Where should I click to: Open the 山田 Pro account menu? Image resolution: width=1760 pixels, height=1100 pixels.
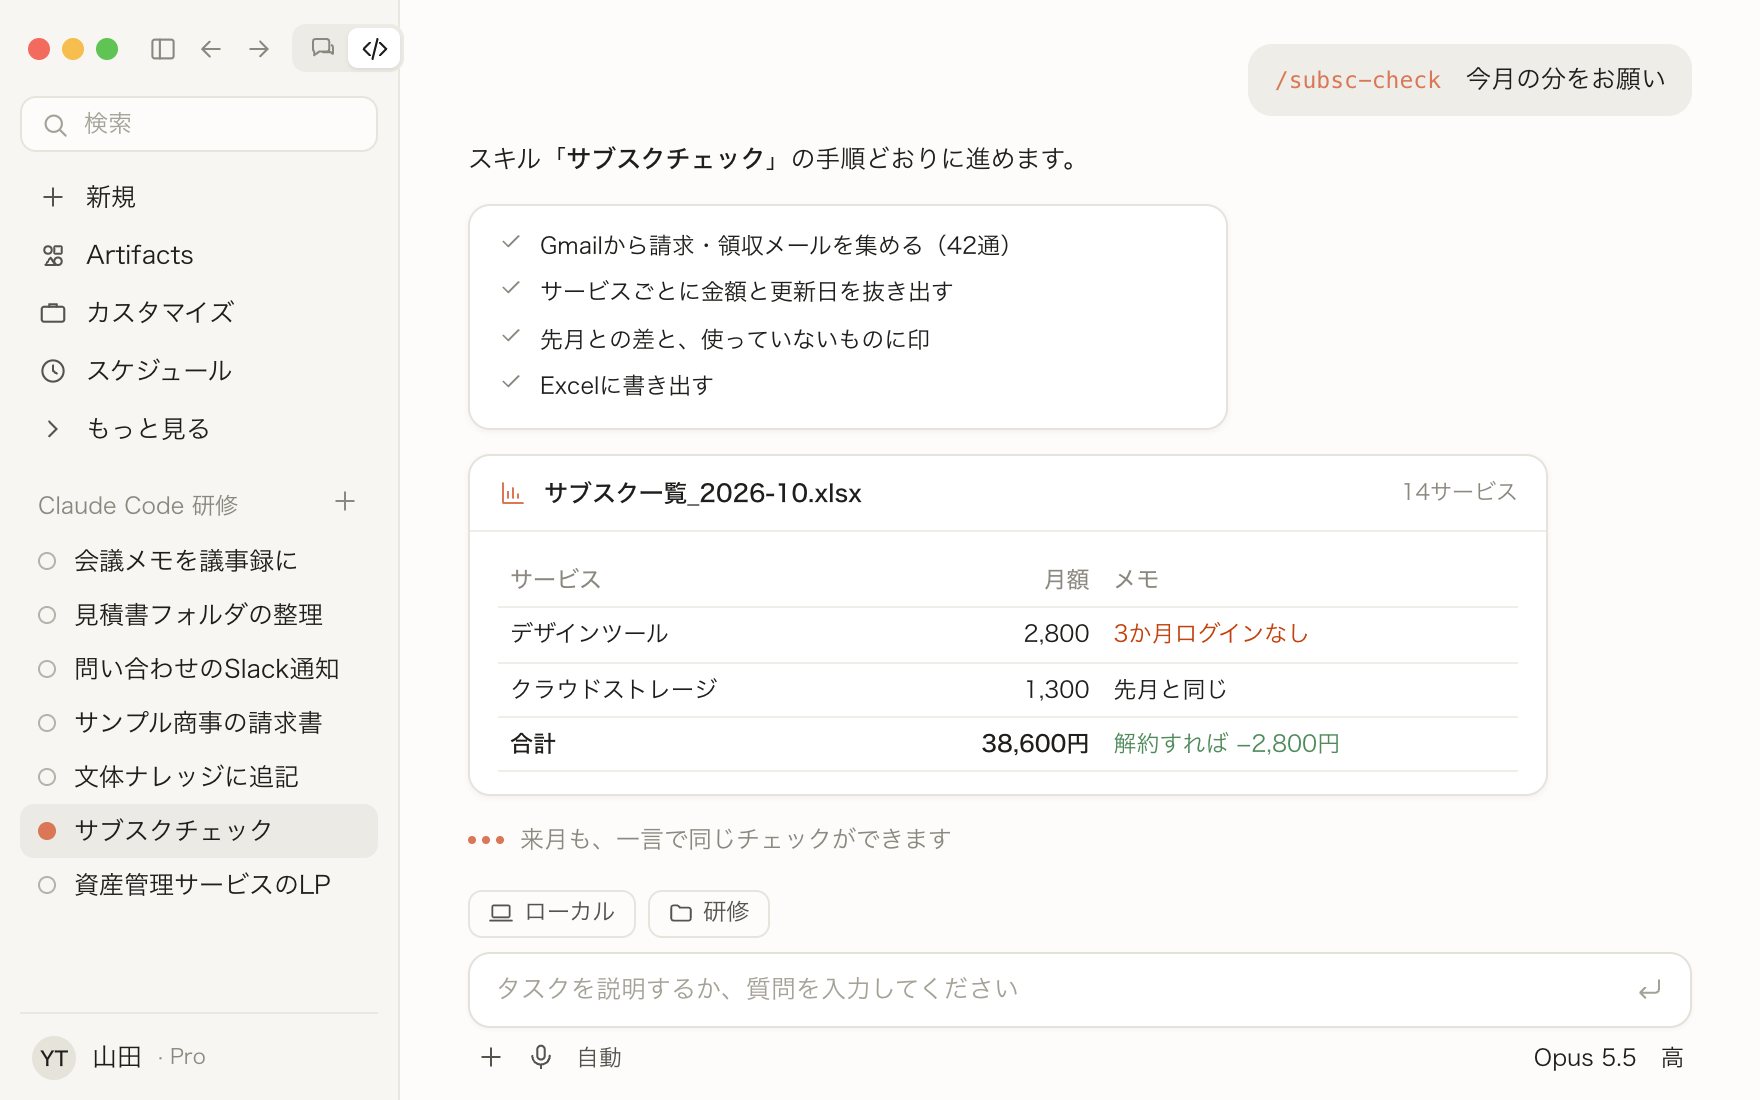pos(199,1057)
